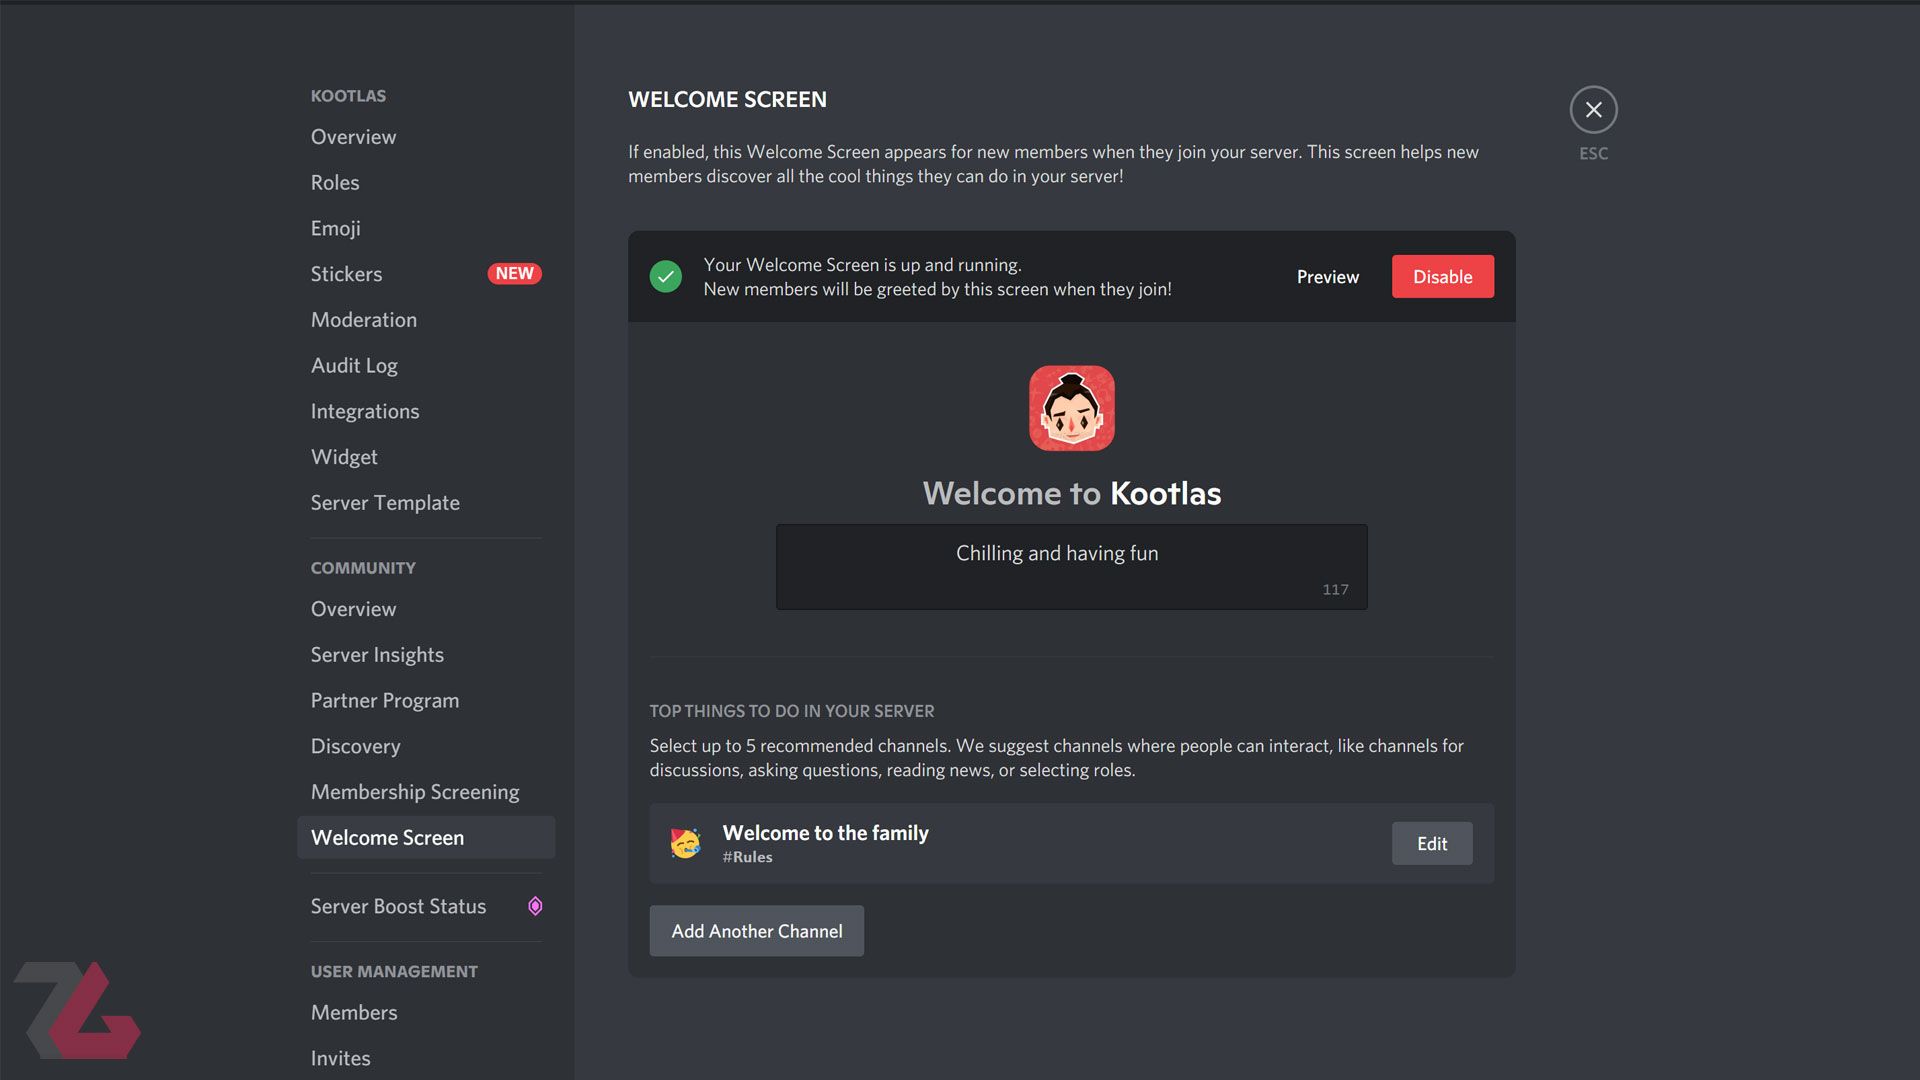Select Moderation in the sidebar
This screenshot has height=1080, width=1920.
364,320
